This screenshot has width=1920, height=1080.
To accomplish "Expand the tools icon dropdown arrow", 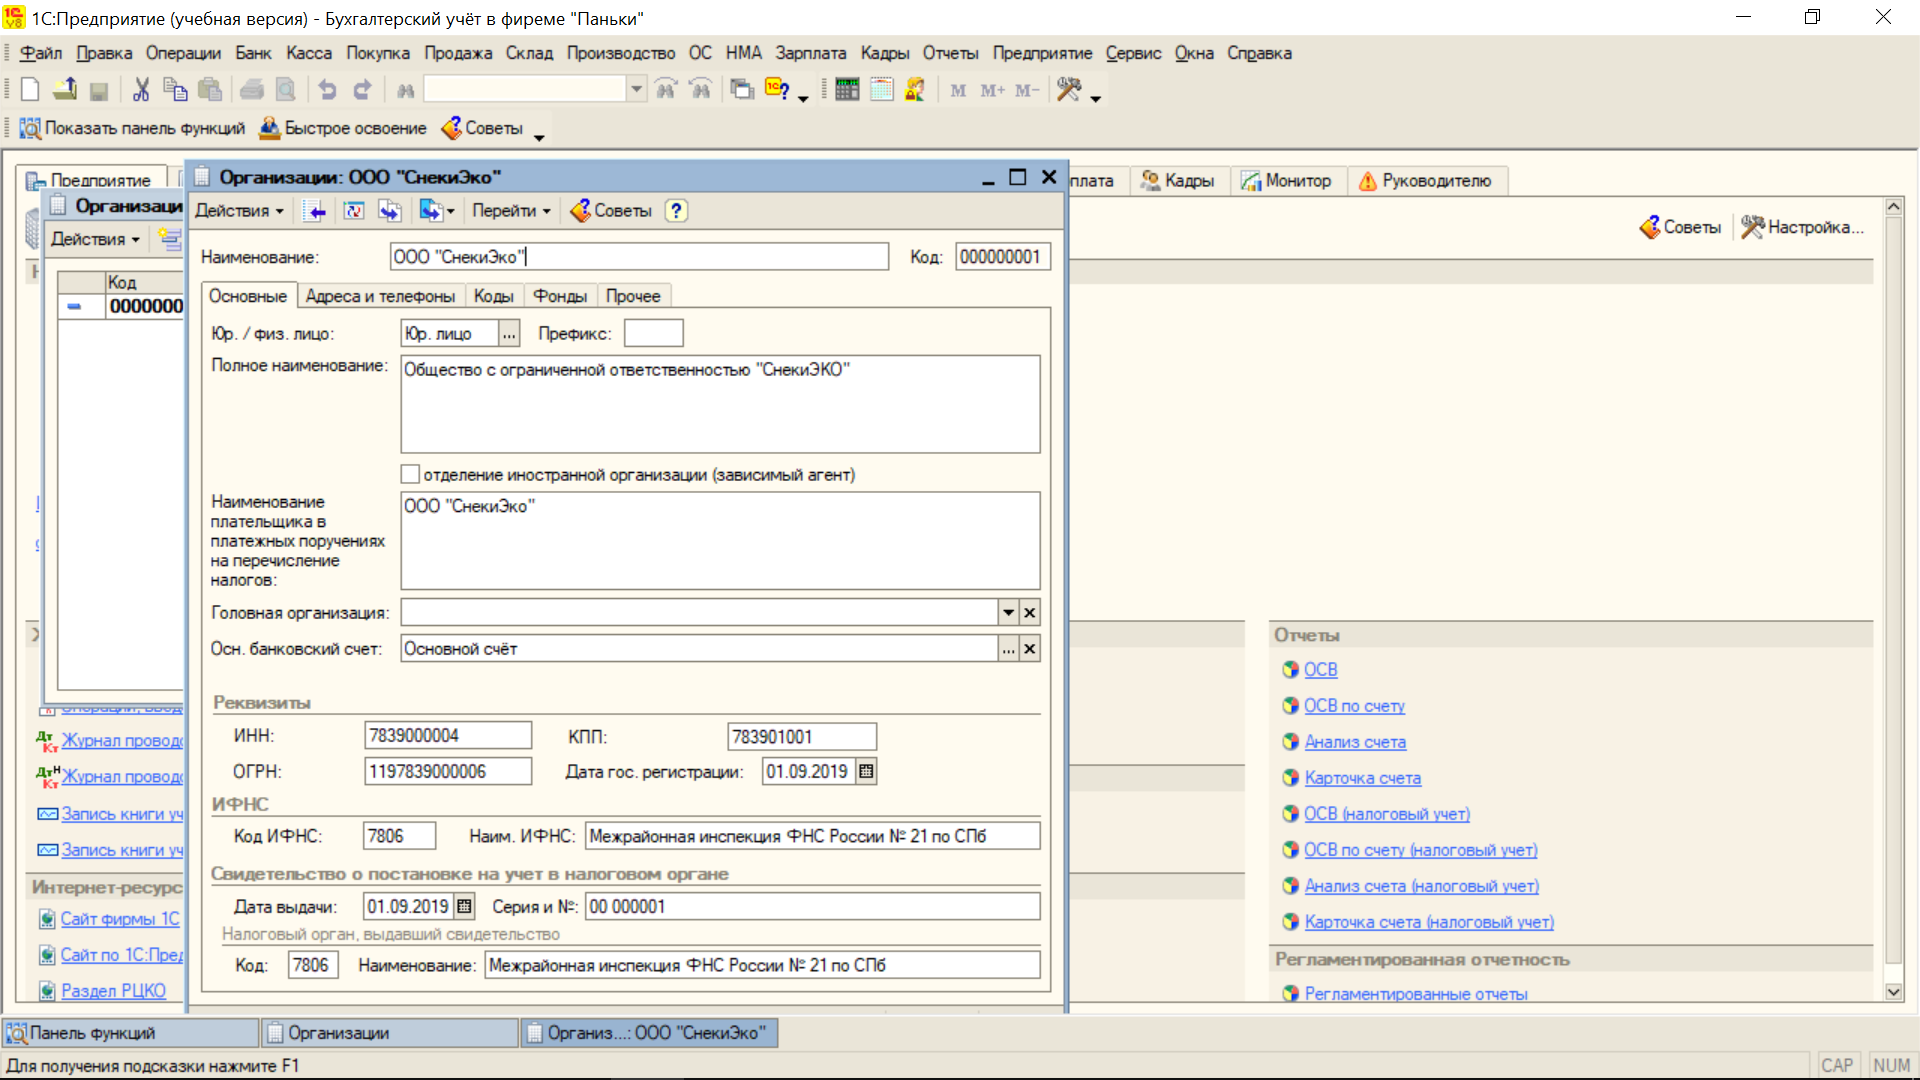I will coord(1096,97).
